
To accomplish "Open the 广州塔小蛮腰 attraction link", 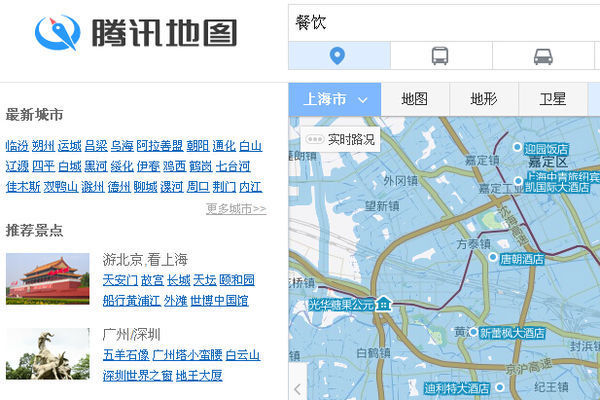I will pos(188,355).
